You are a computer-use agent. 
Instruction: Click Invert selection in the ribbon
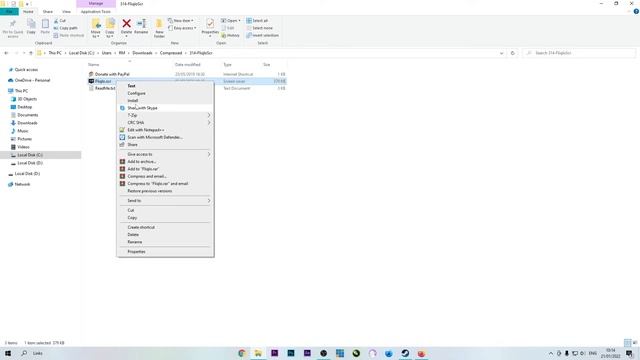pos(262,36)
